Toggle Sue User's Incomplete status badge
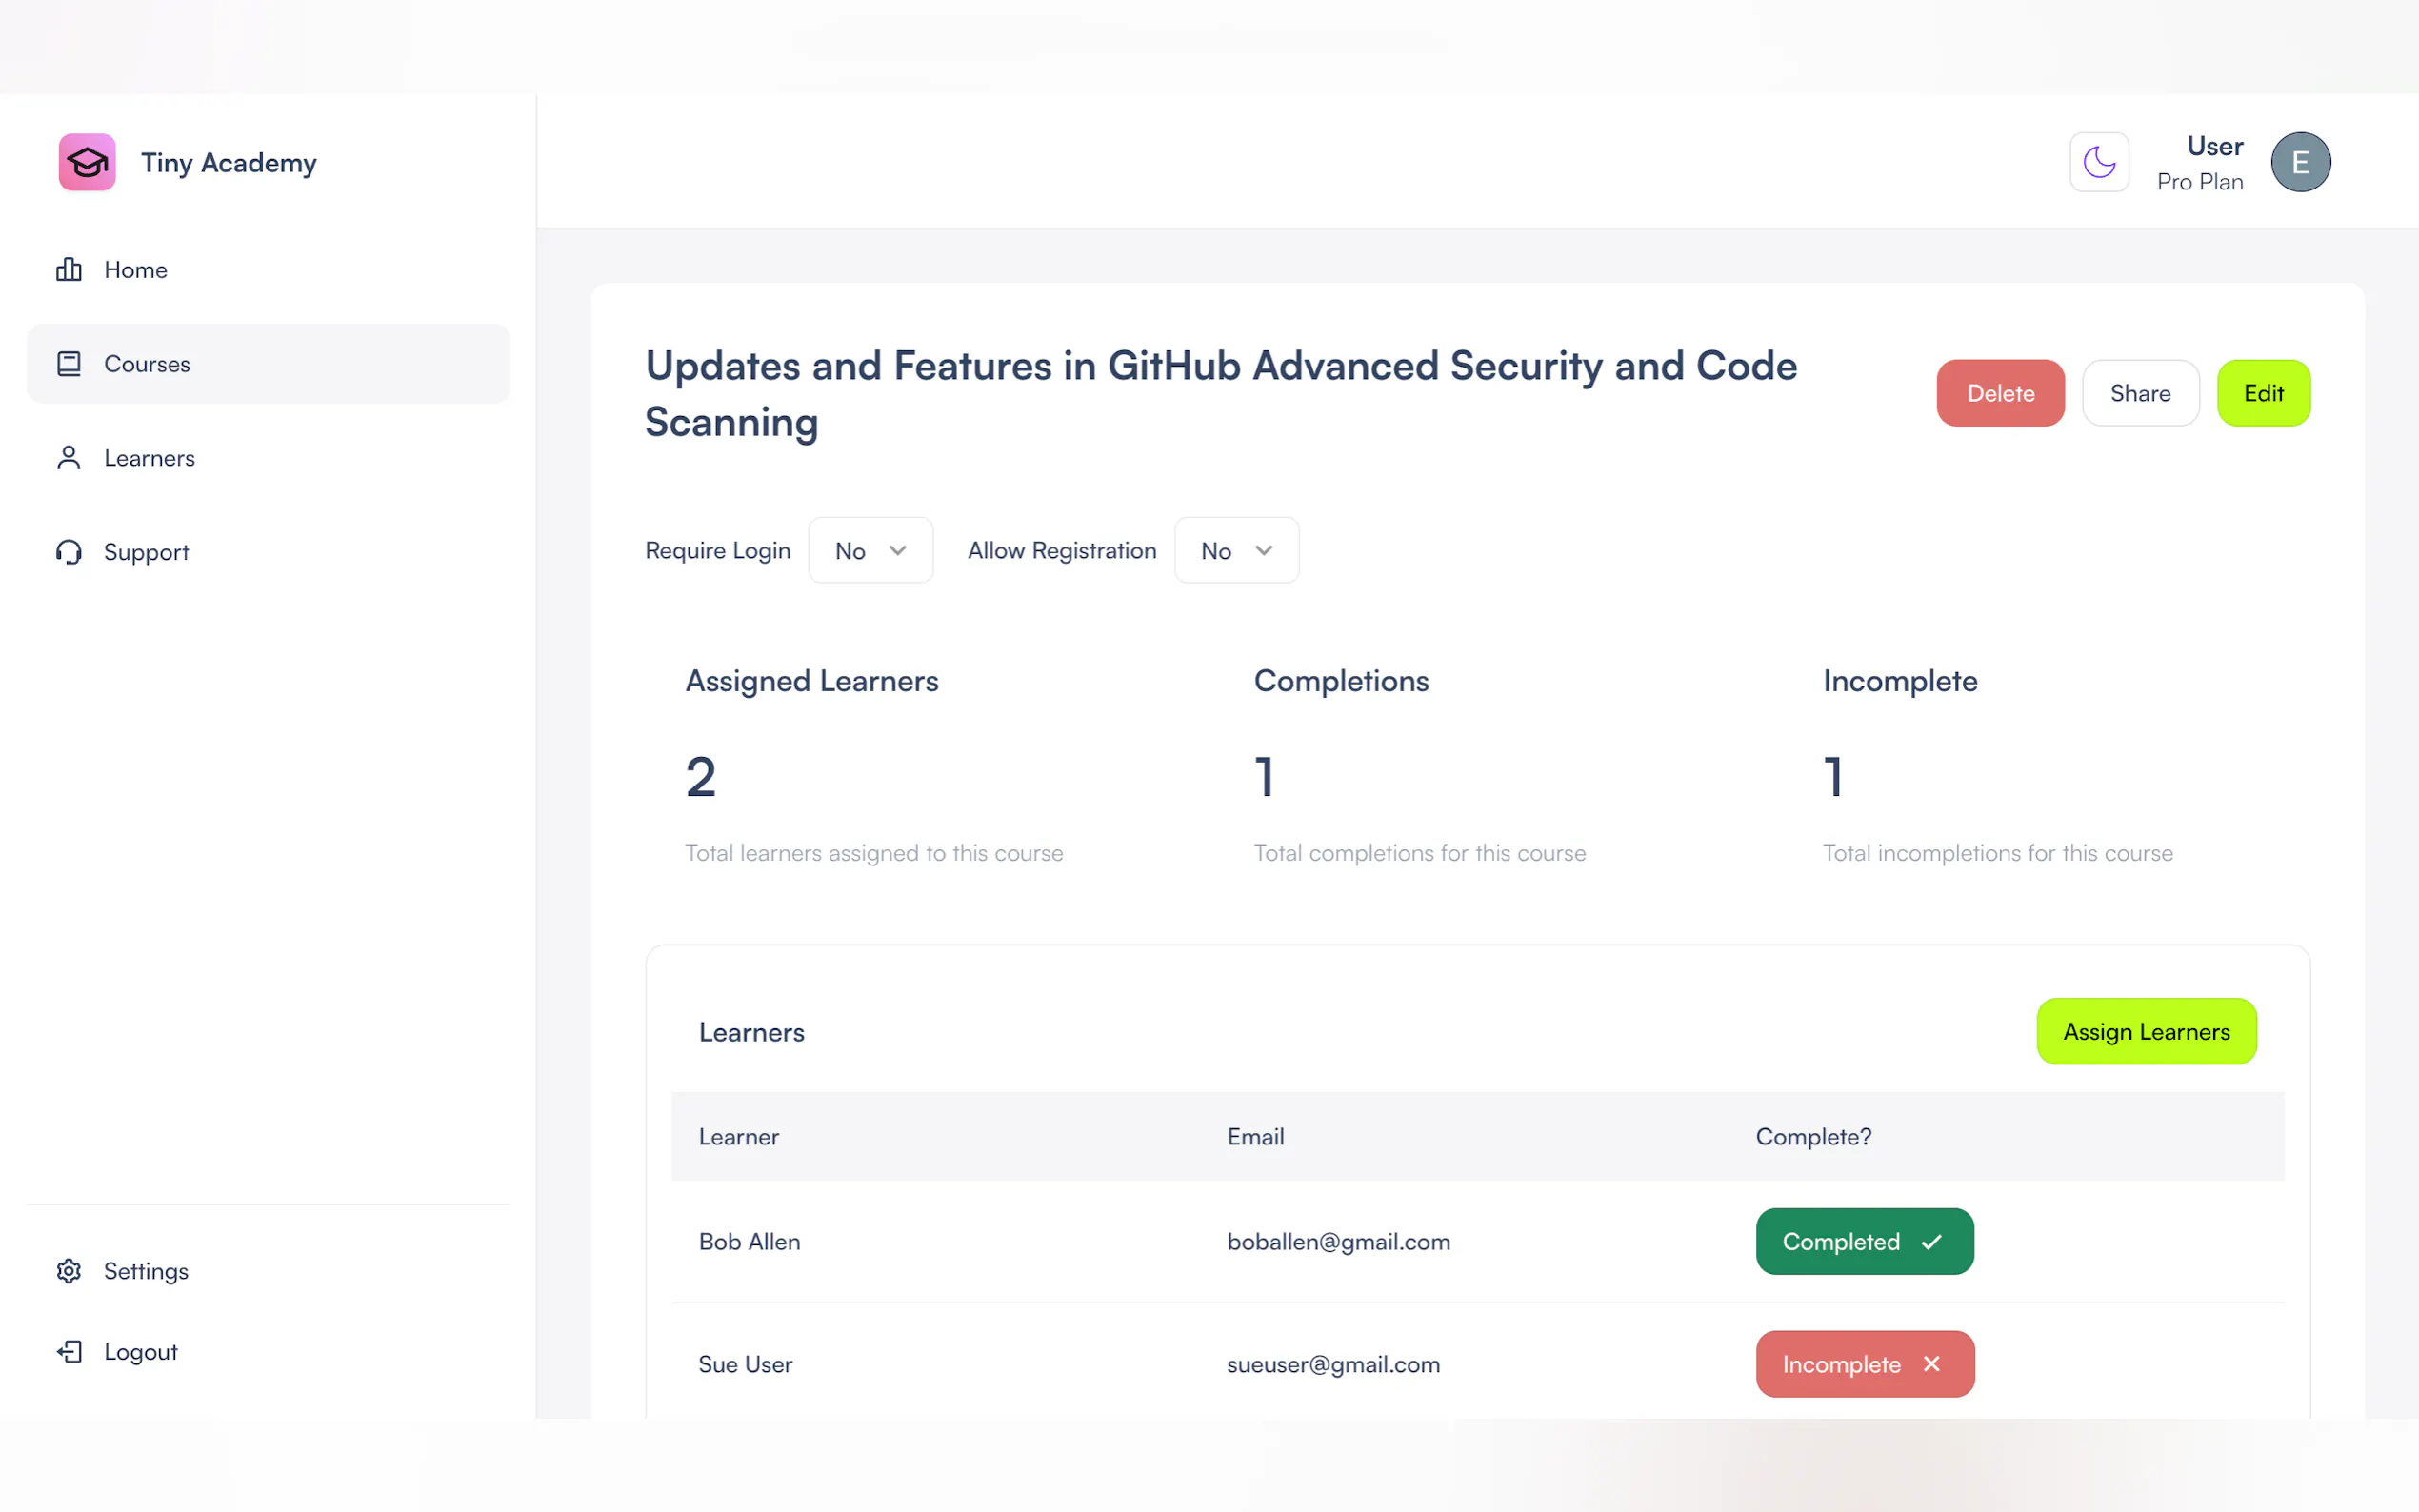This screenshot has height=1512, width=2419. 1864,1364
